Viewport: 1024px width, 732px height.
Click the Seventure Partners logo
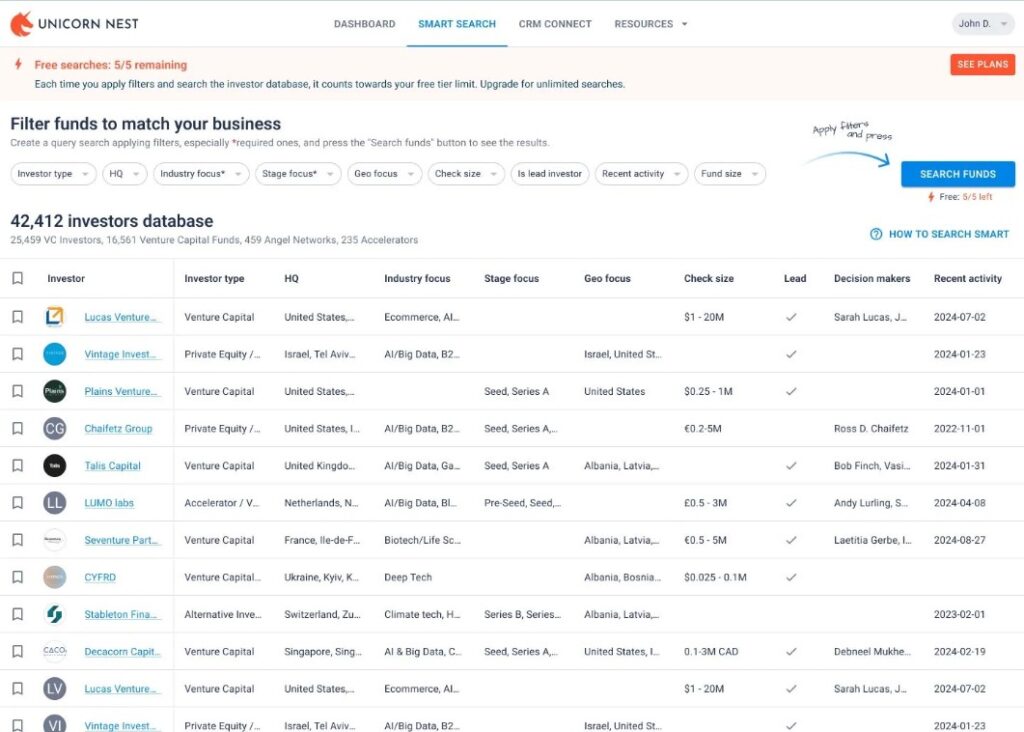click(x=54, y=540)
